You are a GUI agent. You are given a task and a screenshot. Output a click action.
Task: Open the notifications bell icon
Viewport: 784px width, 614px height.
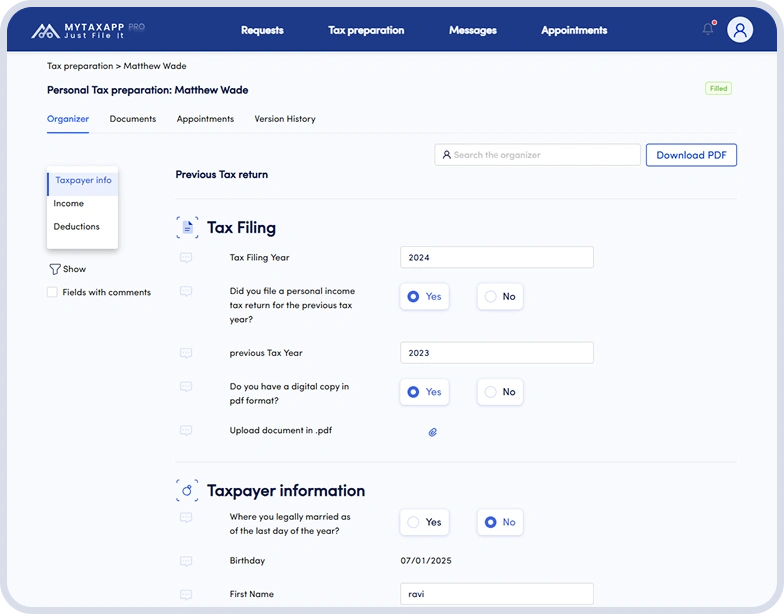point(708,29)
